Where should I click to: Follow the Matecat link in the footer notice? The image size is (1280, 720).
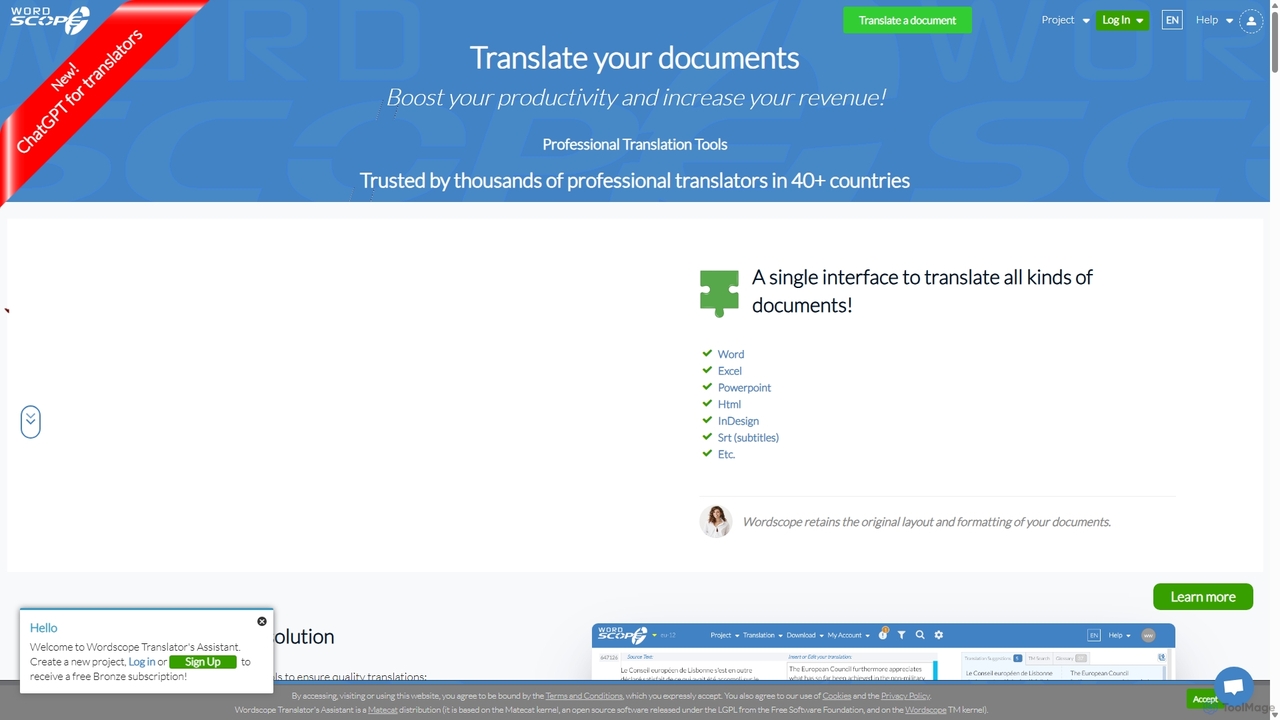point(382,710)
